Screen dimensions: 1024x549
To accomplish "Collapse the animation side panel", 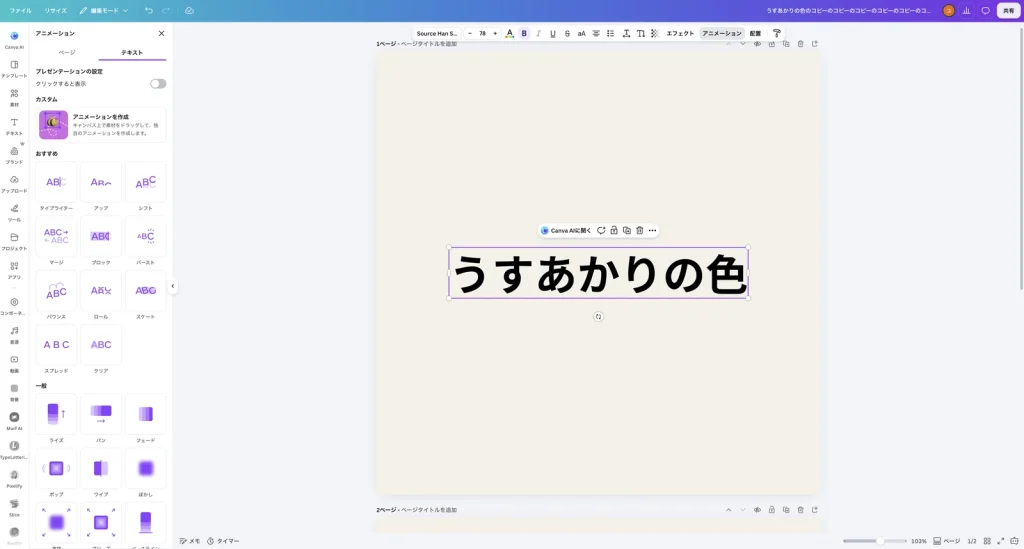I will click(172, 286).
